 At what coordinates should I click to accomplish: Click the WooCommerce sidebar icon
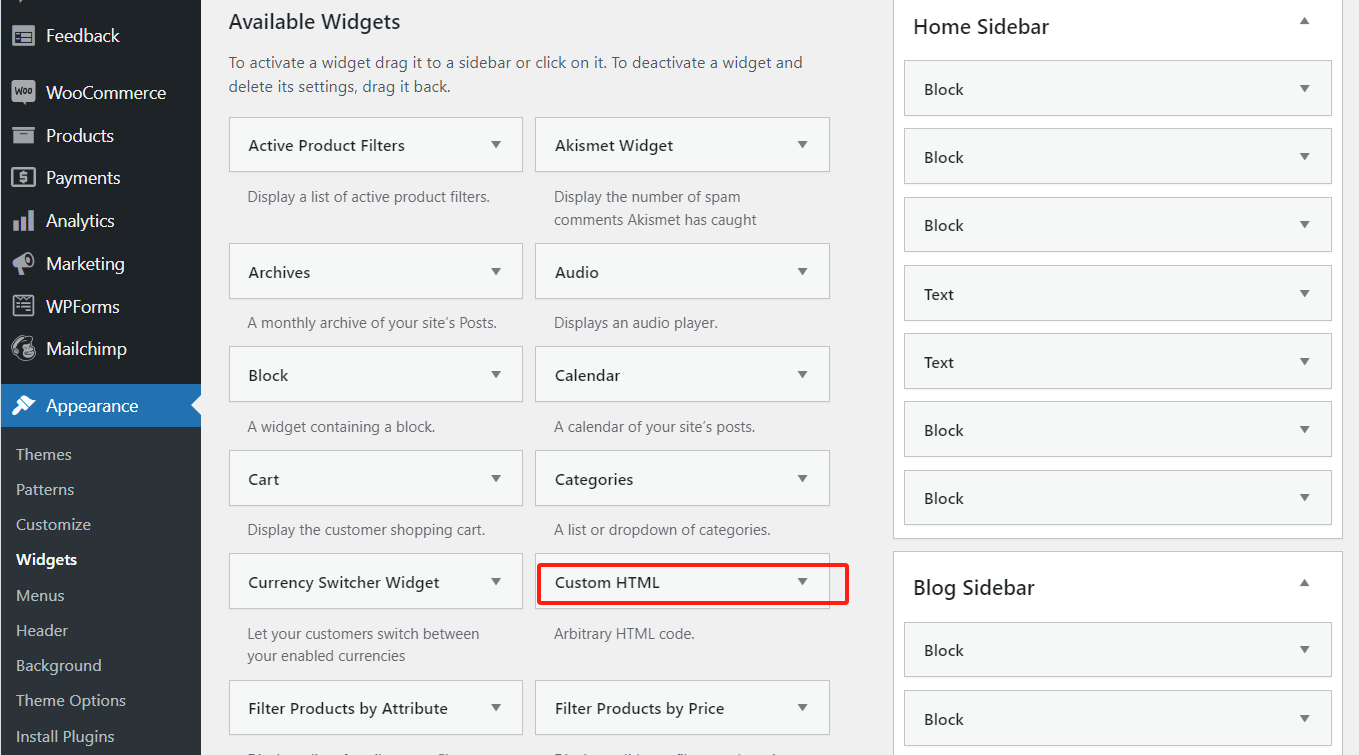click(22, 92)
